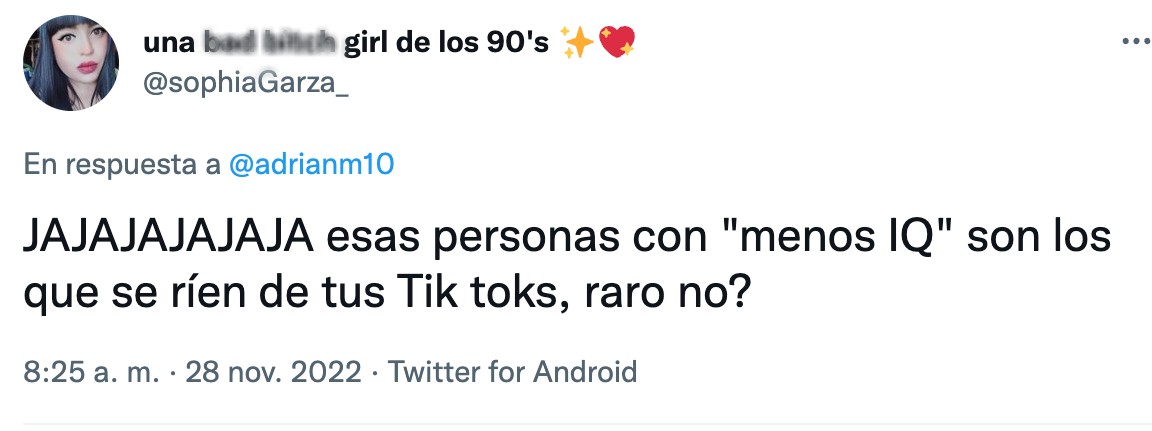This screenshot has height=431, width=1152.
Task: Open the @sophiaGarza_ handle profile
Action: [246, 86]
